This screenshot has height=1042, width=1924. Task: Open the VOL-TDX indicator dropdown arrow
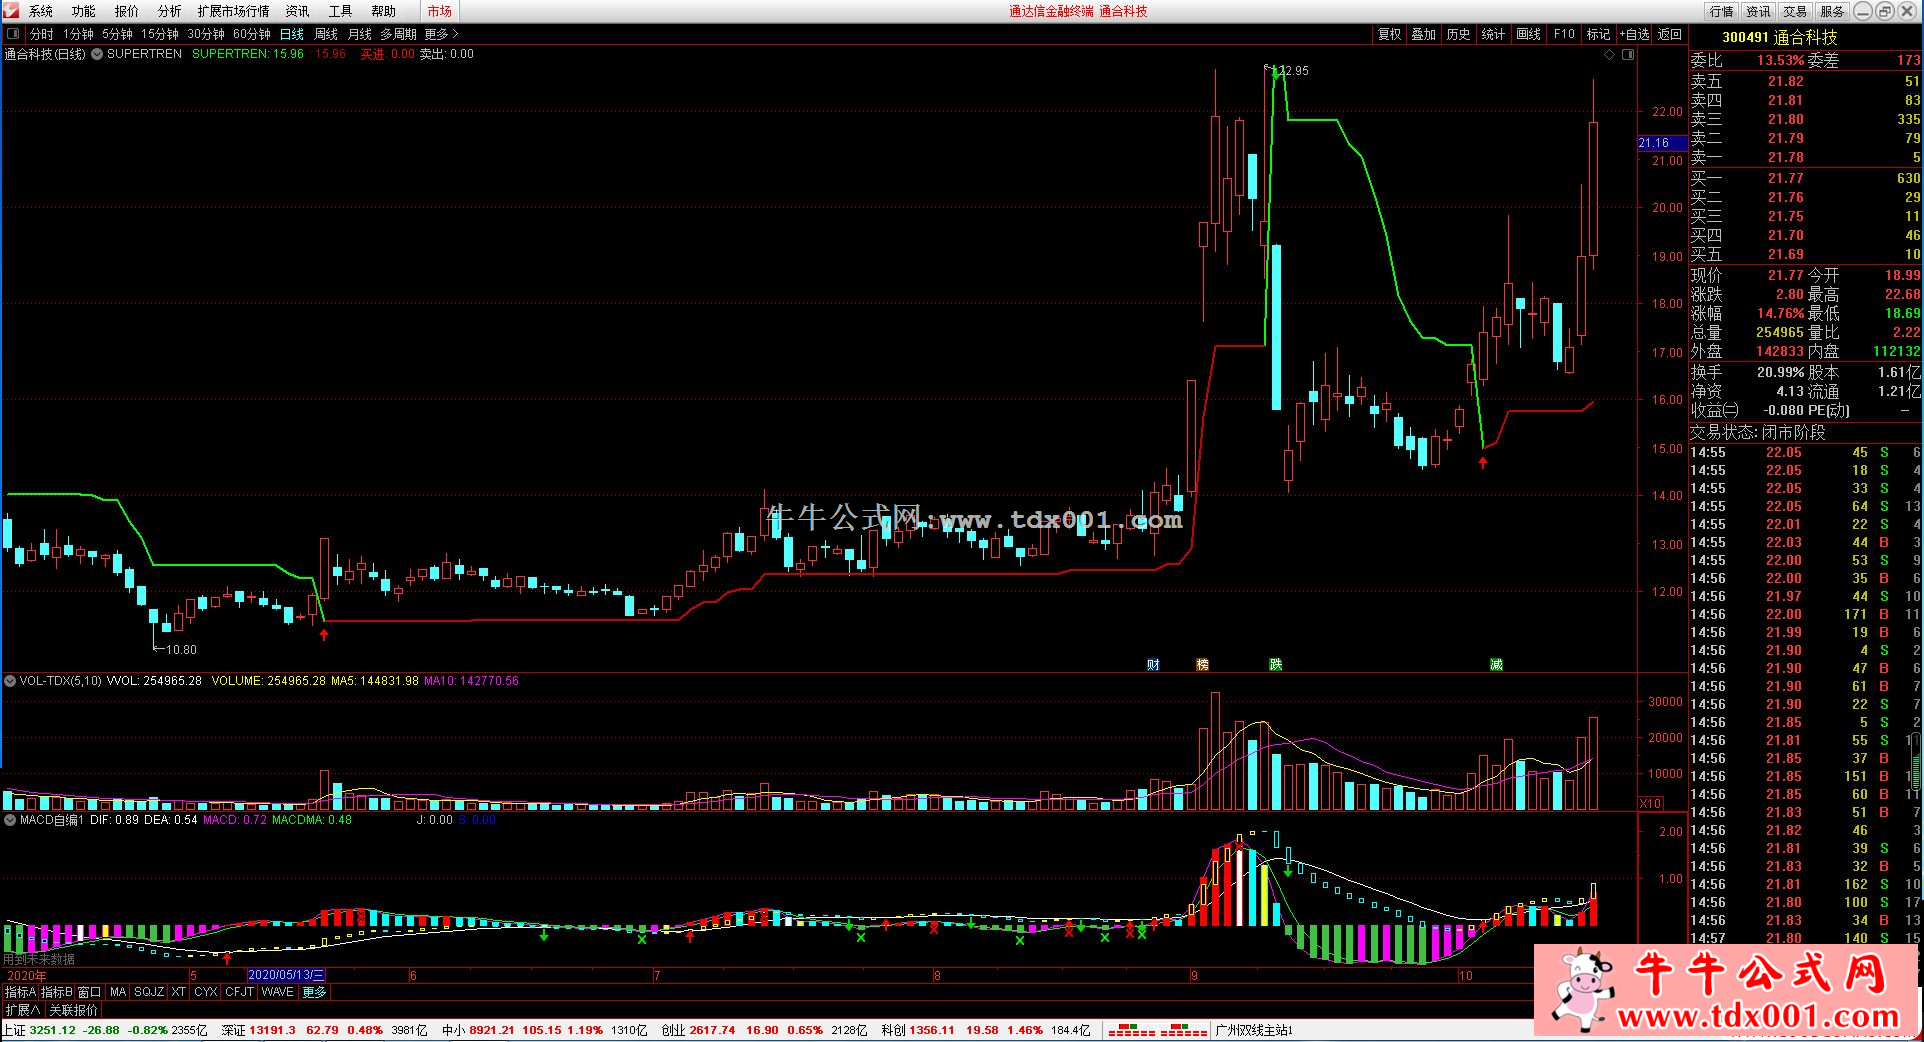click(x=10, y=681)
